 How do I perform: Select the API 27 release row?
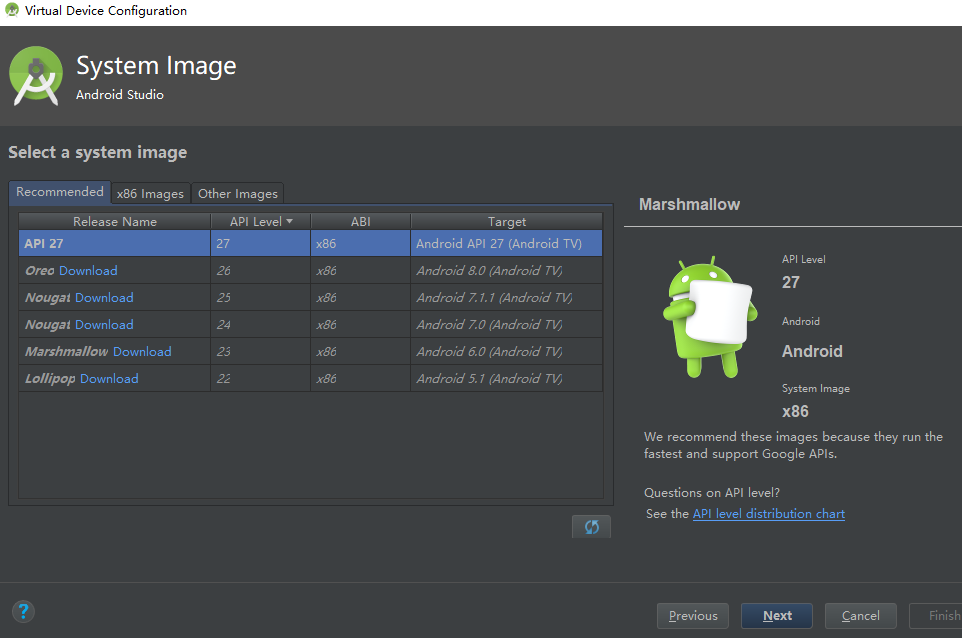click(310, 244)
